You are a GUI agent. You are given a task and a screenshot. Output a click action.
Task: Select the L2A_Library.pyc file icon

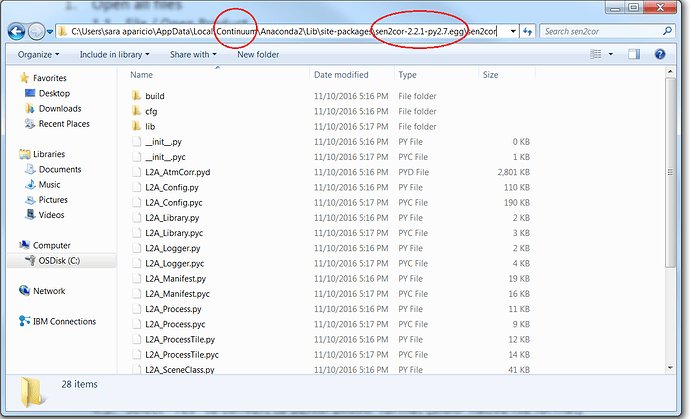(x=137, y=233)
